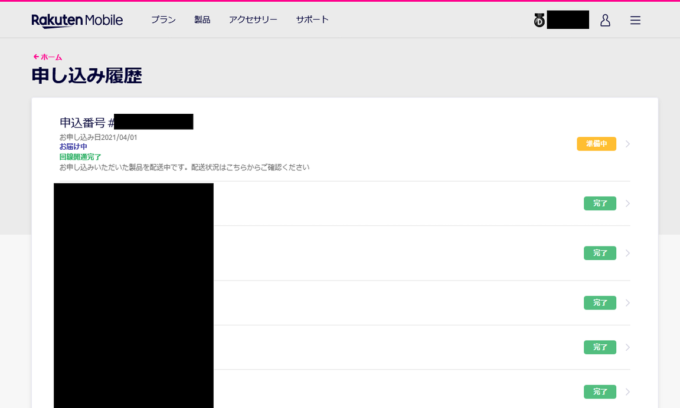
Task: Open the サポート menu
Action: [312, 20]
